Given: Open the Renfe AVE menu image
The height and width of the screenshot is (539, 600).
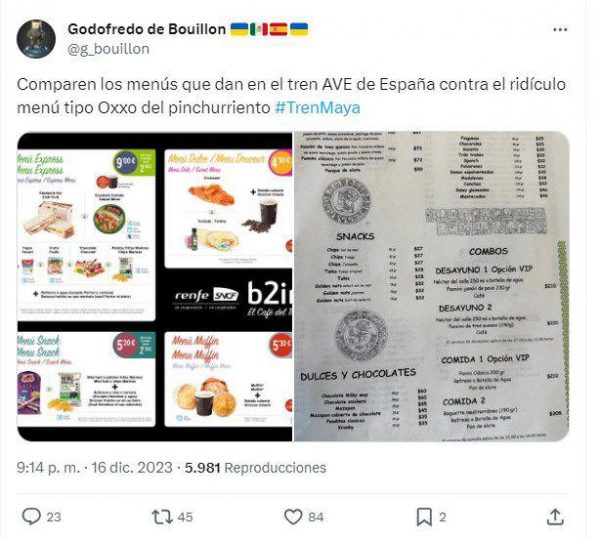Looking at the screenshot, I should point(155,287).
